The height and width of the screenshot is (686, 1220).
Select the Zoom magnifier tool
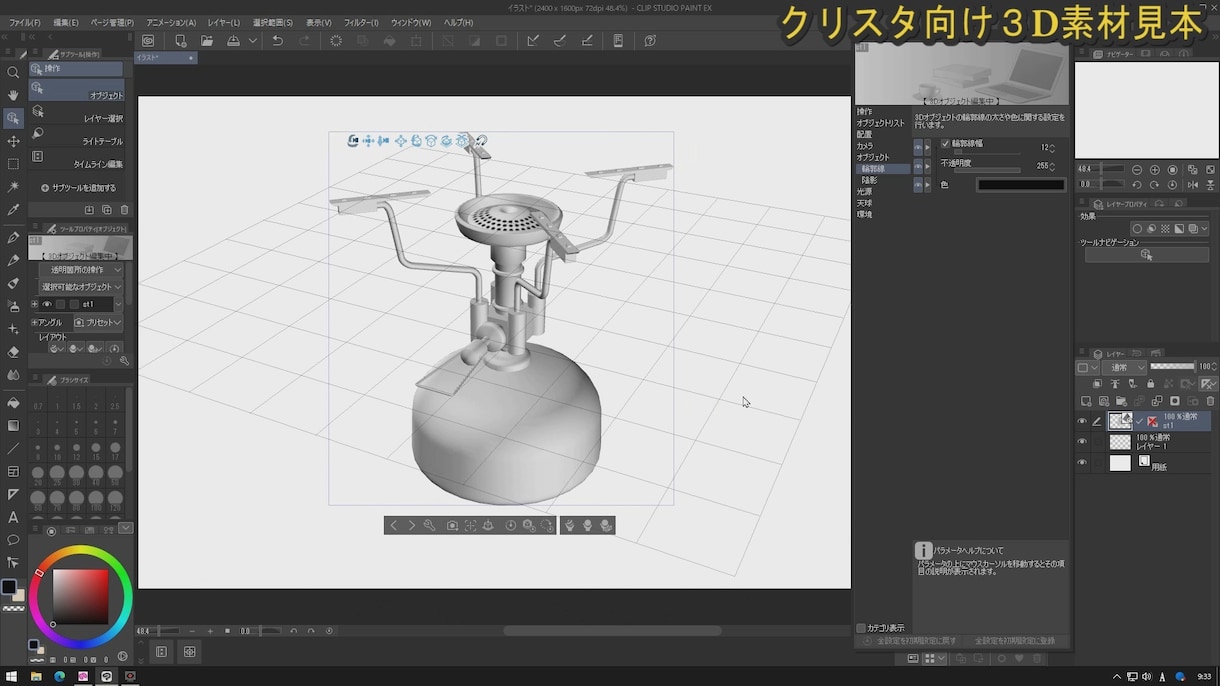tap(13, 72)
